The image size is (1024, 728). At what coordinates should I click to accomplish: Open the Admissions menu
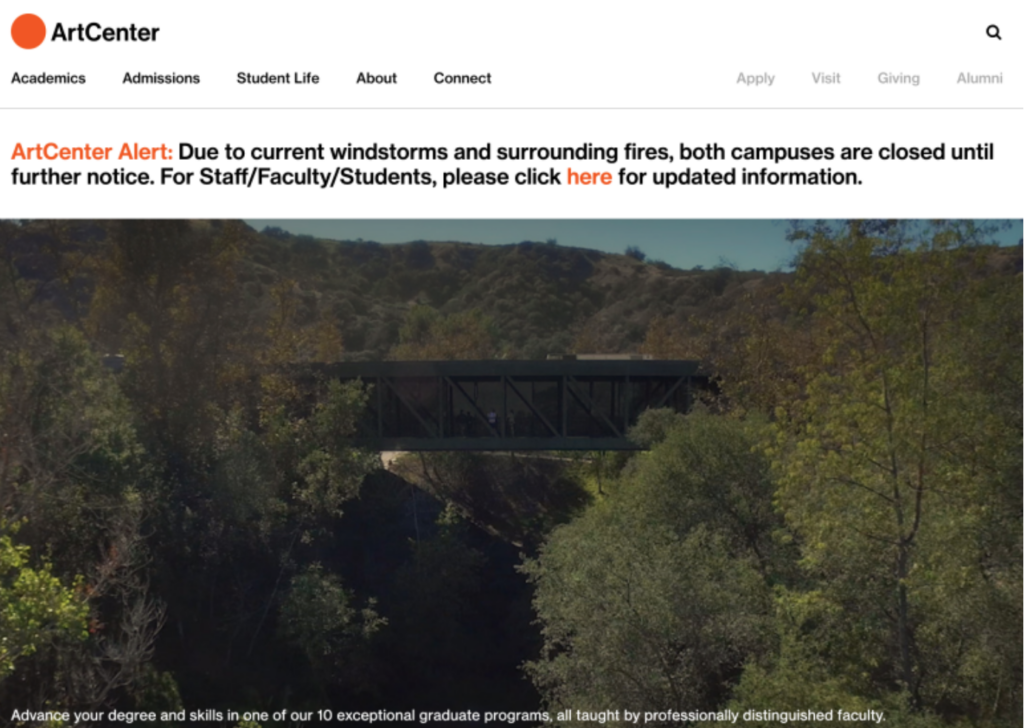pyautogui.click(x=161, y=78)
